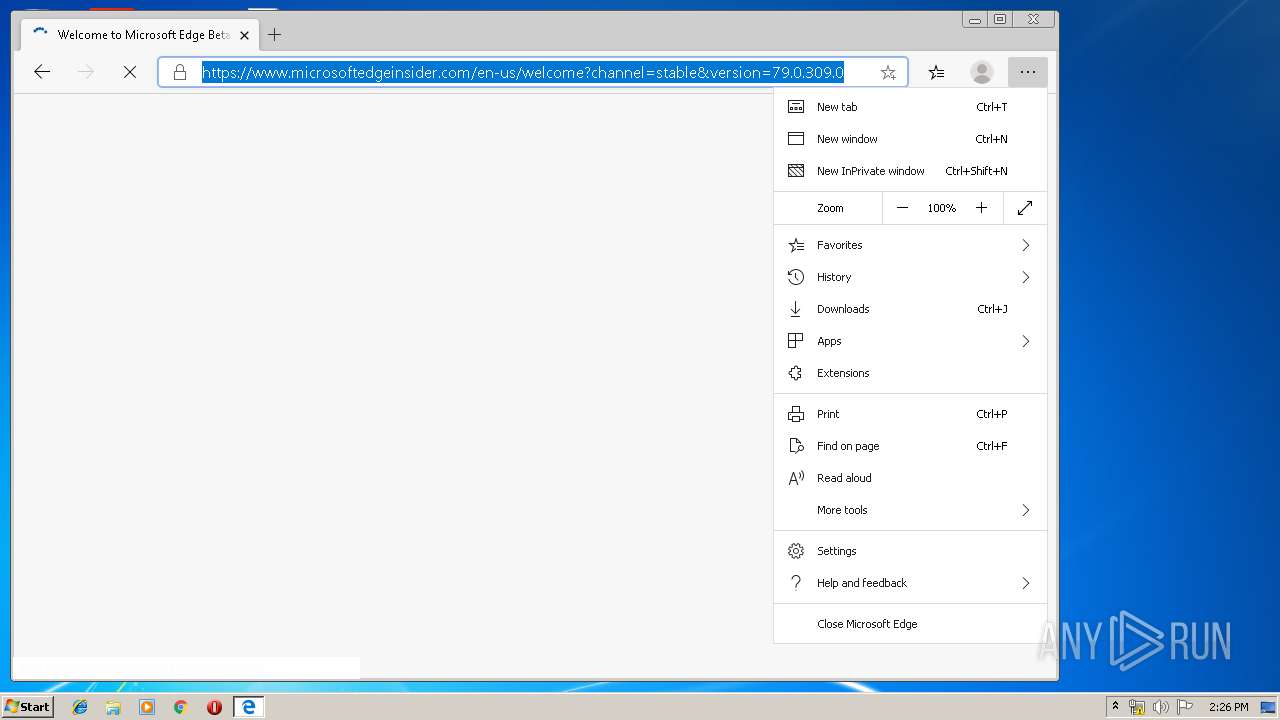The image size is (1280, 720).
Task: Stop loading the page
Action: pyautogui.click(x=130, y=72)
